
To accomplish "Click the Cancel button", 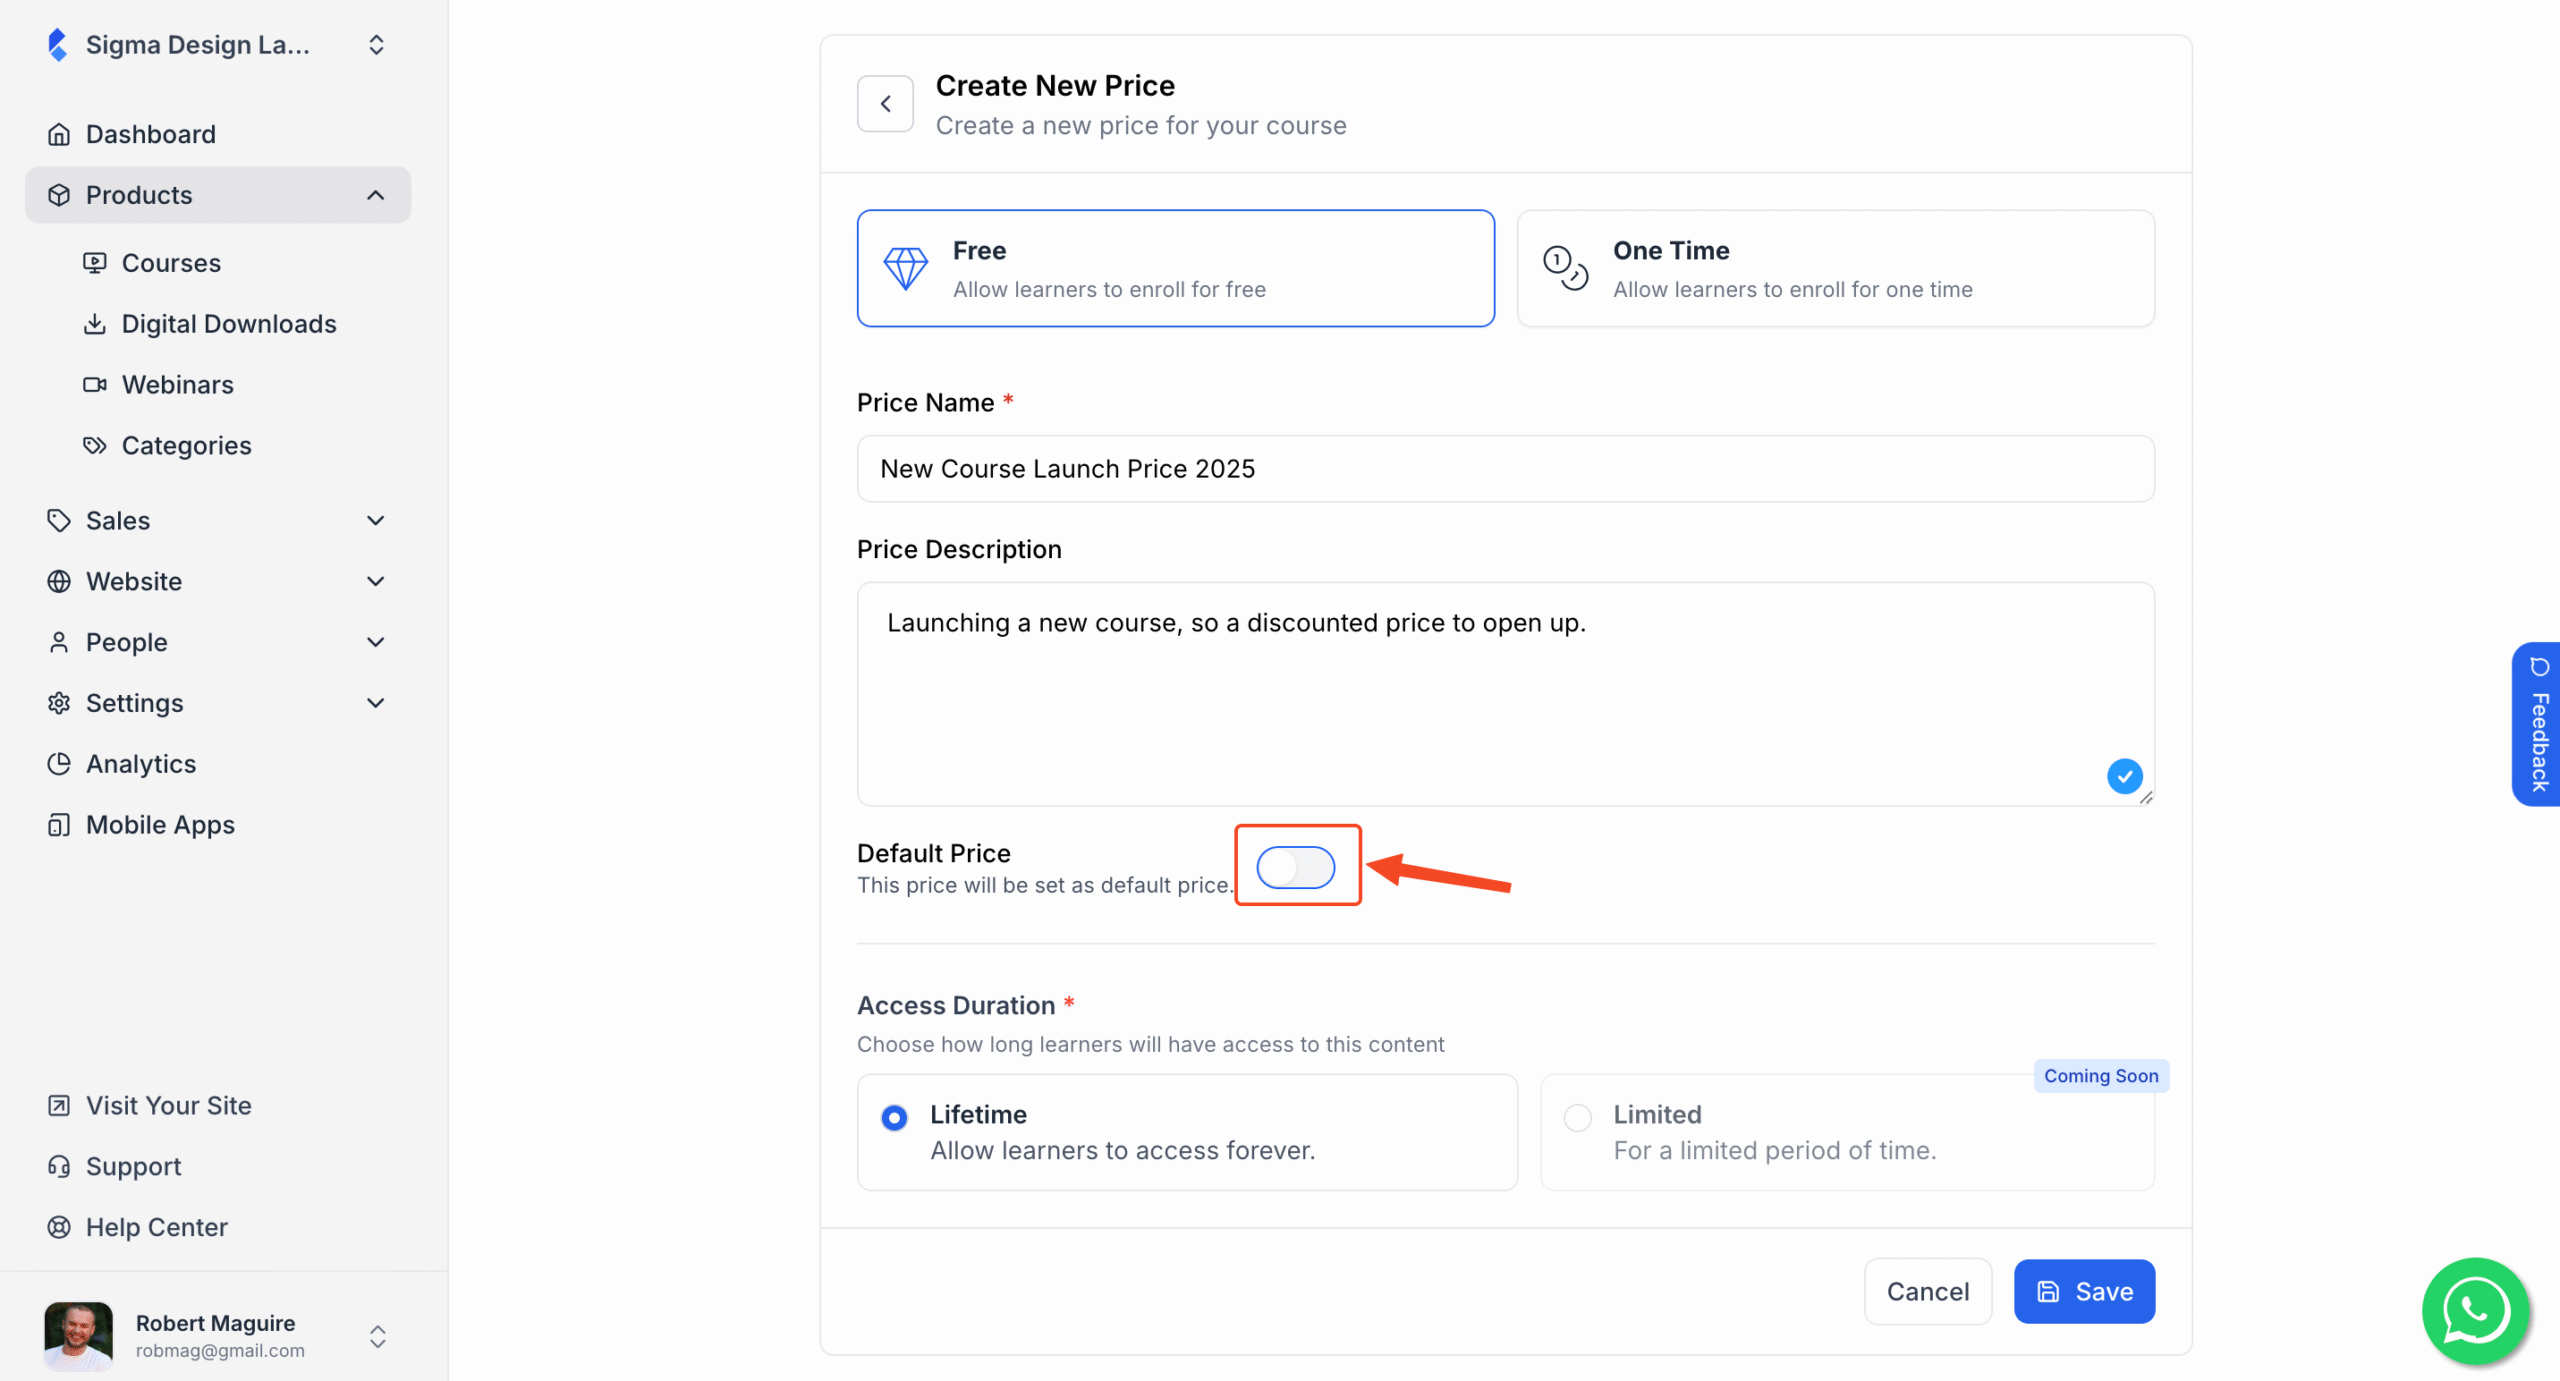I will pos(1928,1291).
